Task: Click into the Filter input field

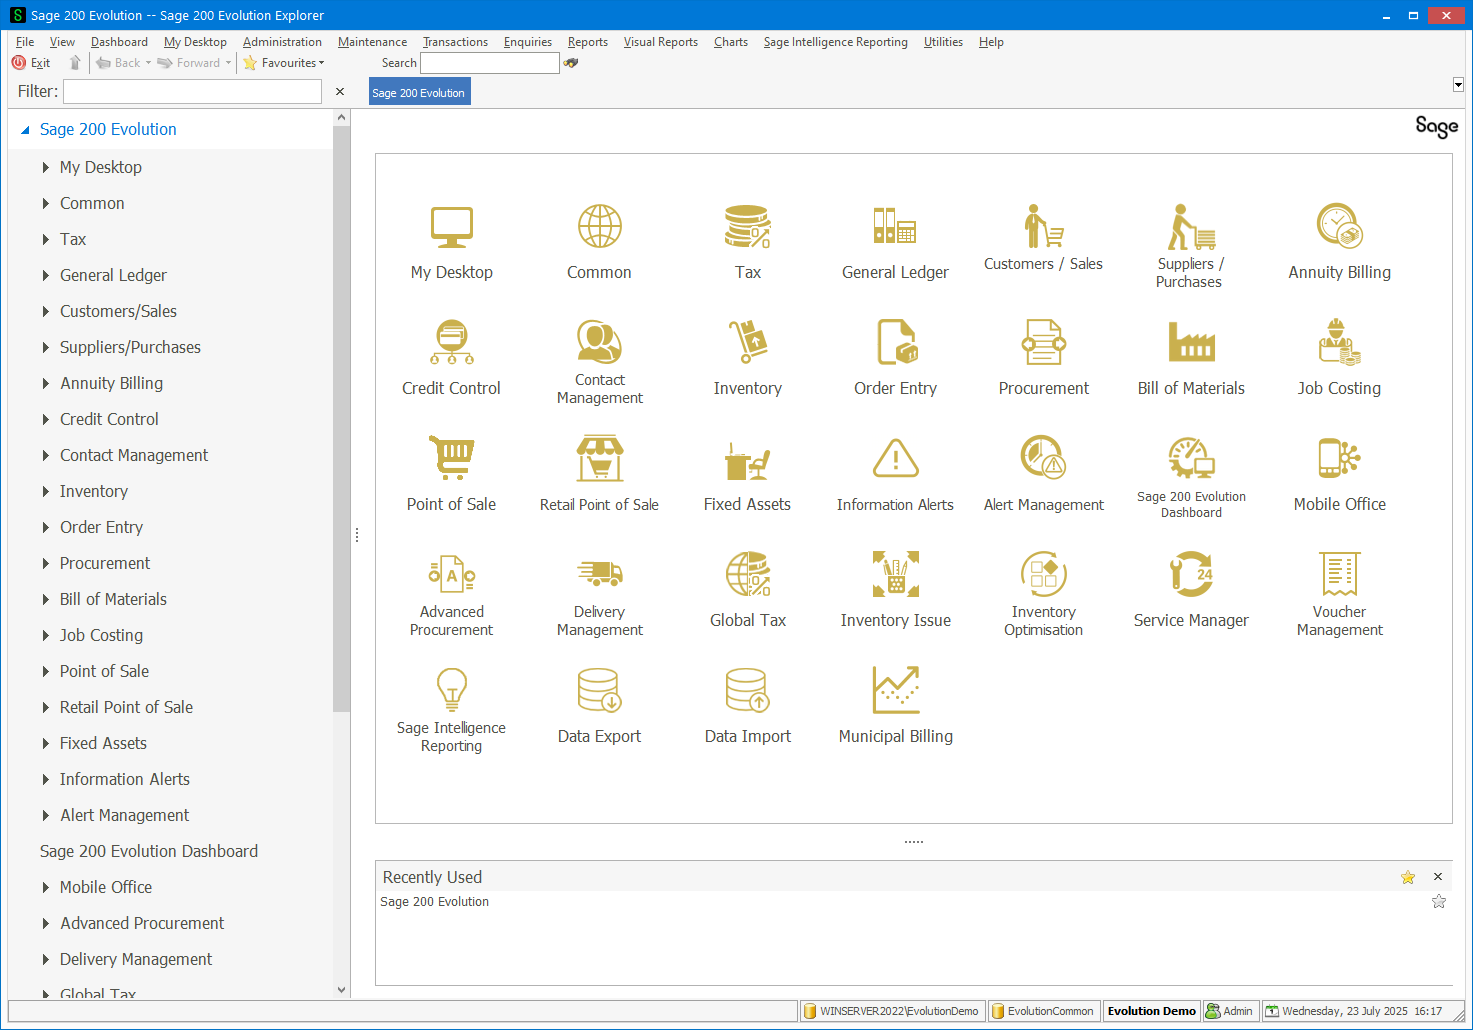Action: pyautogui.click(x=192, y=92)
